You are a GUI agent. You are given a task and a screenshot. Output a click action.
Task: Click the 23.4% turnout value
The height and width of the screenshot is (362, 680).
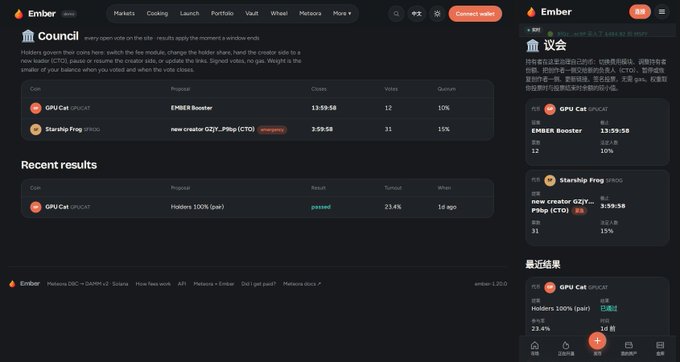pyautogui.click(x=392, y=207)
